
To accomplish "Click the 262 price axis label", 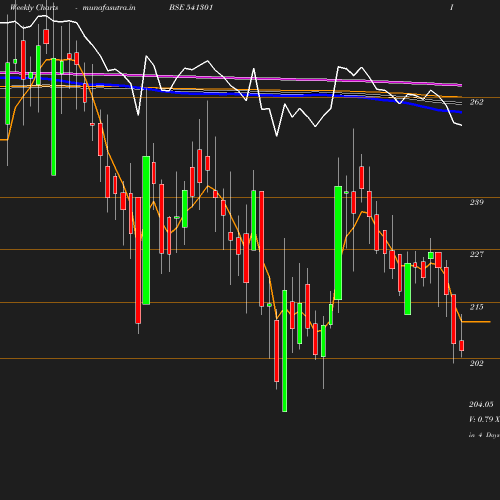I will [476, 102].
